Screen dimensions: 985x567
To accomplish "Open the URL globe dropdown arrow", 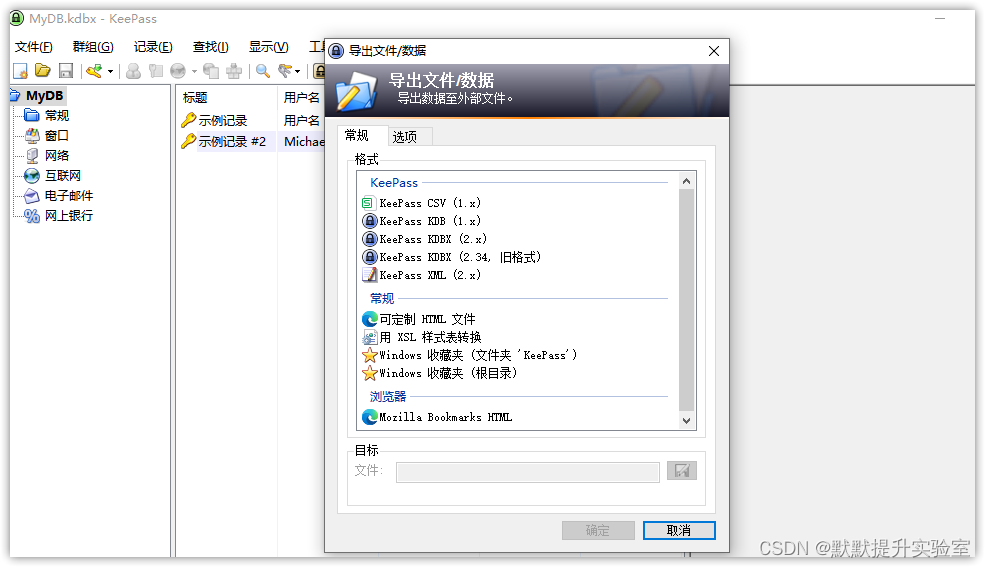I will pos(194,72).
